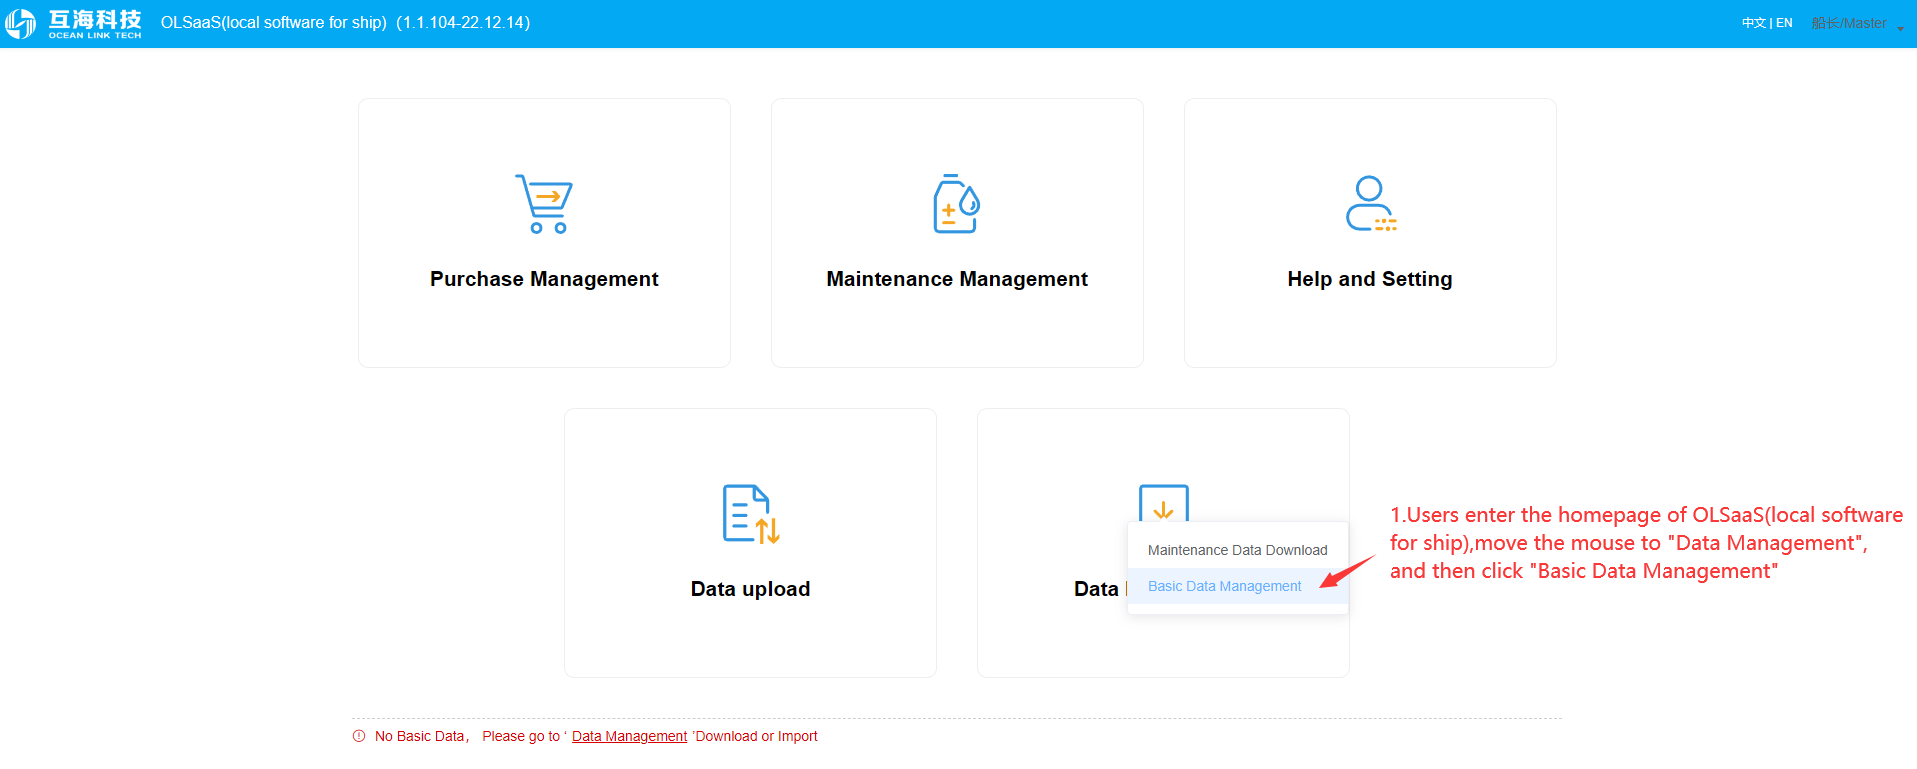Click the 船长/Master user name
This screenshot has width=1917, height=769.
coord(1849,23)
